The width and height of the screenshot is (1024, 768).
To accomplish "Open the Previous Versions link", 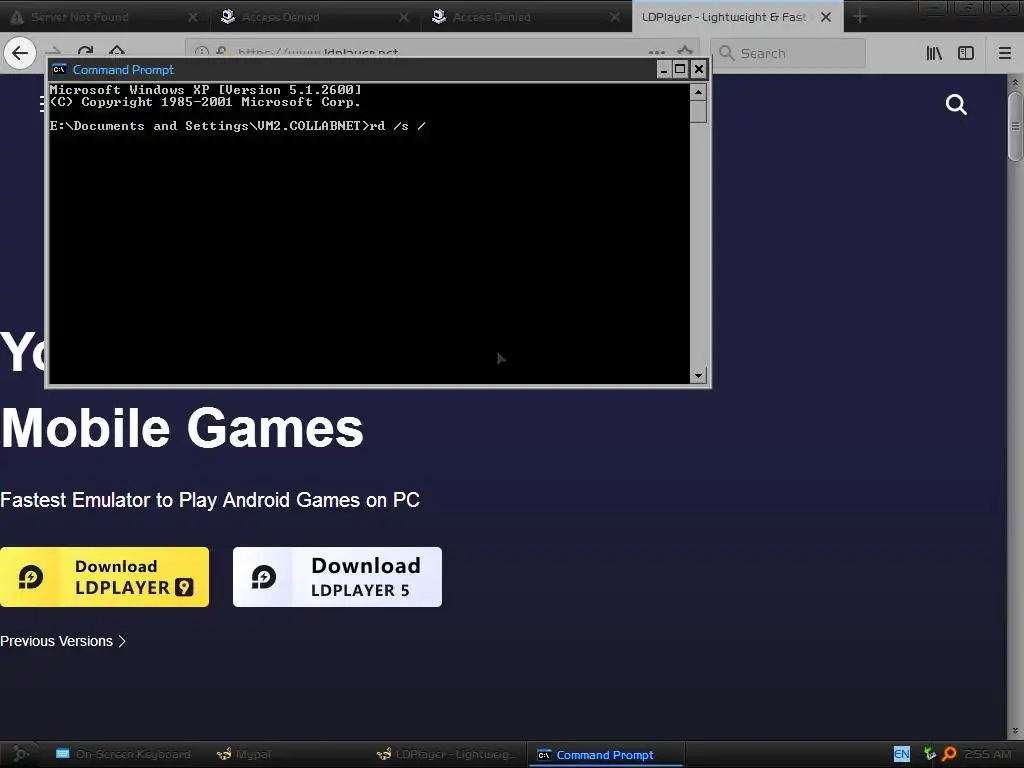I will (x=63, y=641).
